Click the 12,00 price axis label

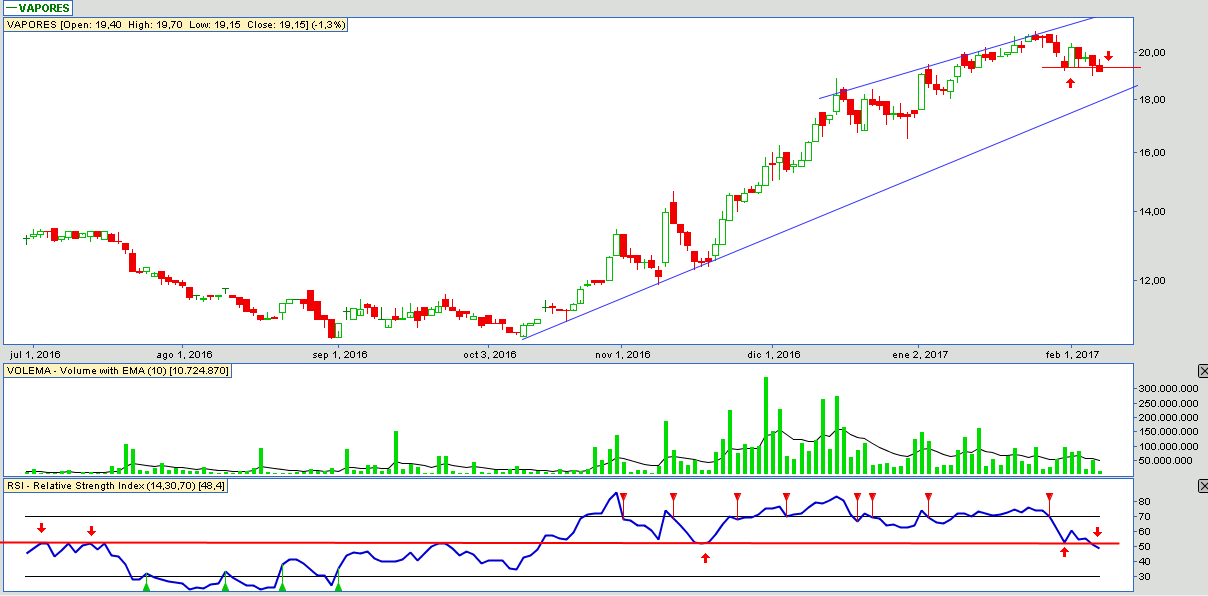coord(1153,281)
